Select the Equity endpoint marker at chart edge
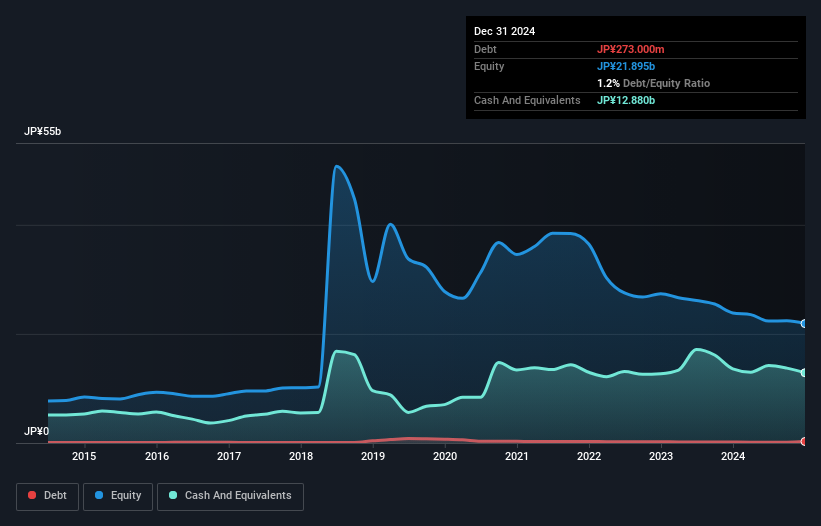The height and width of the screenshot is (526, 821). [x=804, y=323]
